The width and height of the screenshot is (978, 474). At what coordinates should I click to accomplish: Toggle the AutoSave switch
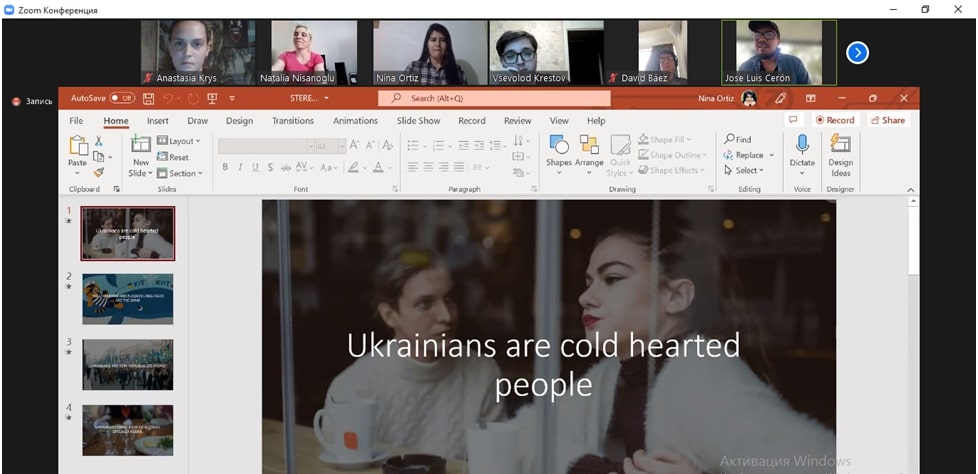point(122,99)
